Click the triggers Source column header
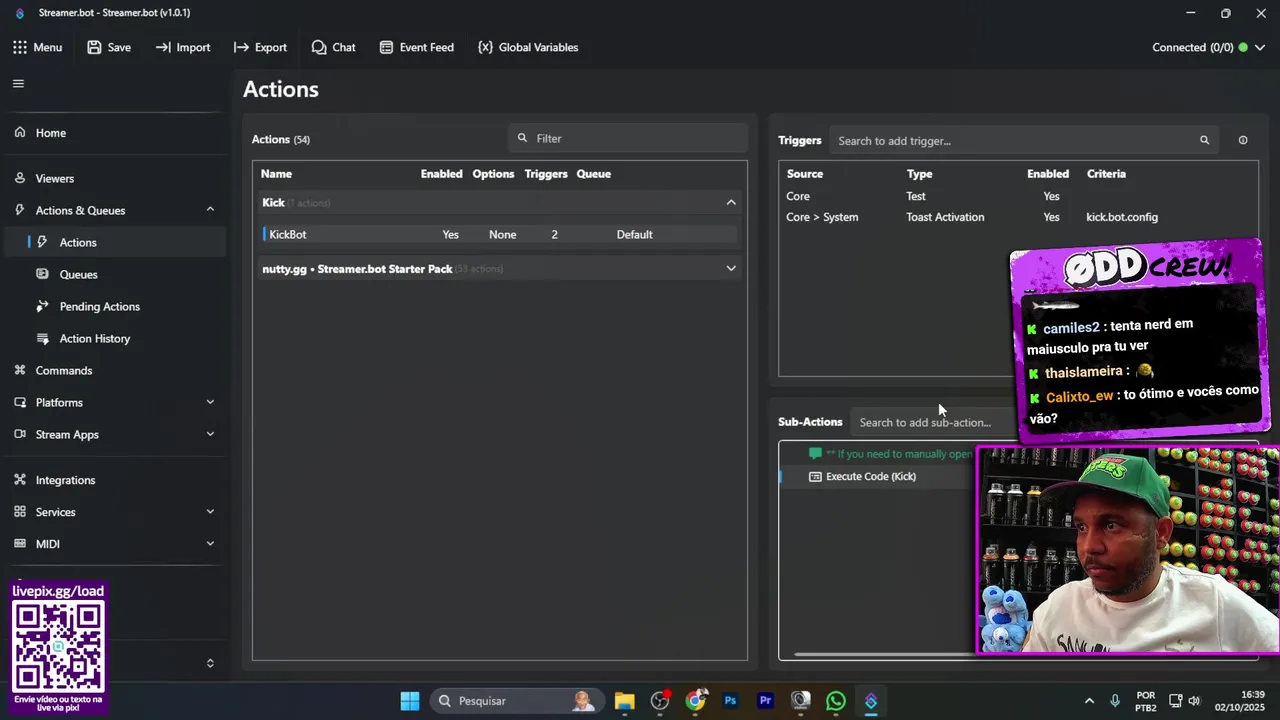Screen dimensions: 1280x720 805,174
